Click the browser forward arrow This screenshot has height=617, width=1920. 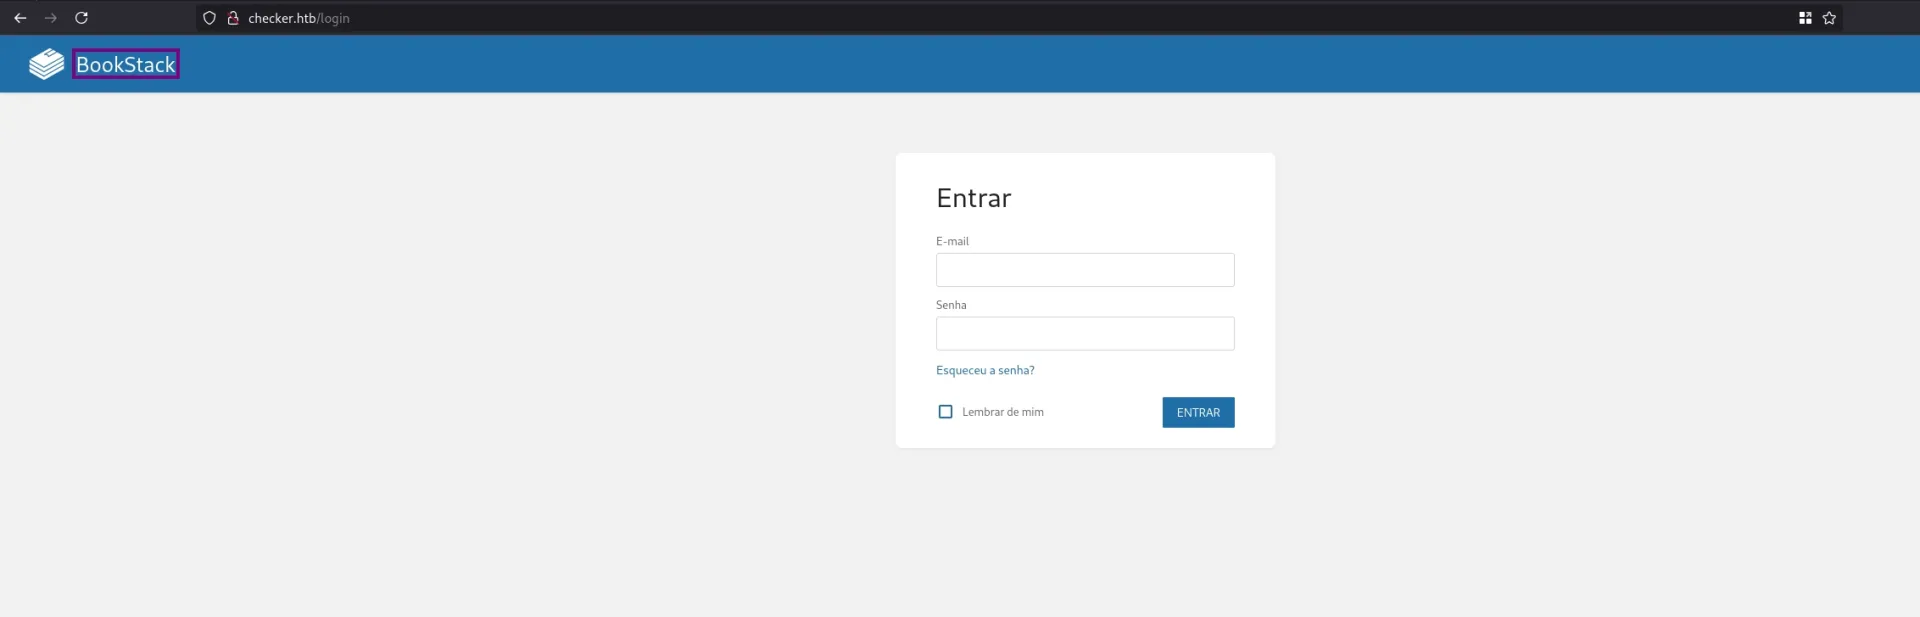(x=51, y=18)
